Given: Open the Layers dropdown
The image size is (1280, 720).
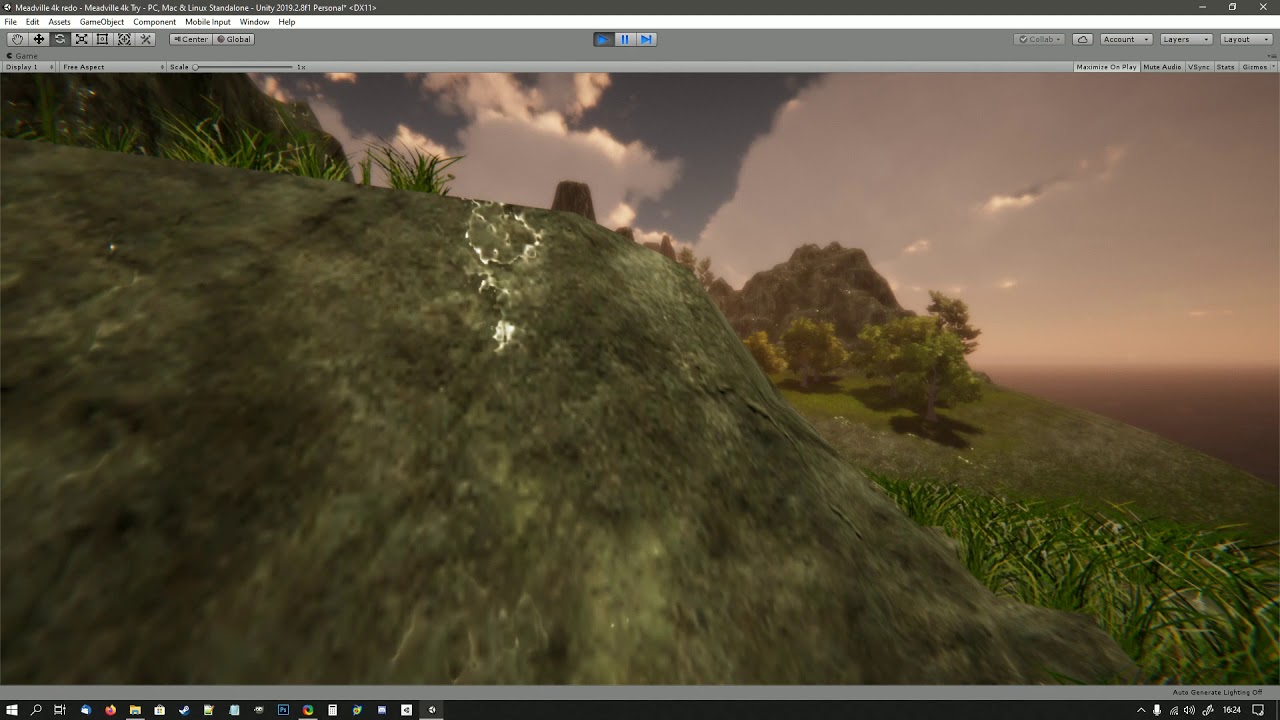Looking at the screenshot, I should tap(1186, 39).
